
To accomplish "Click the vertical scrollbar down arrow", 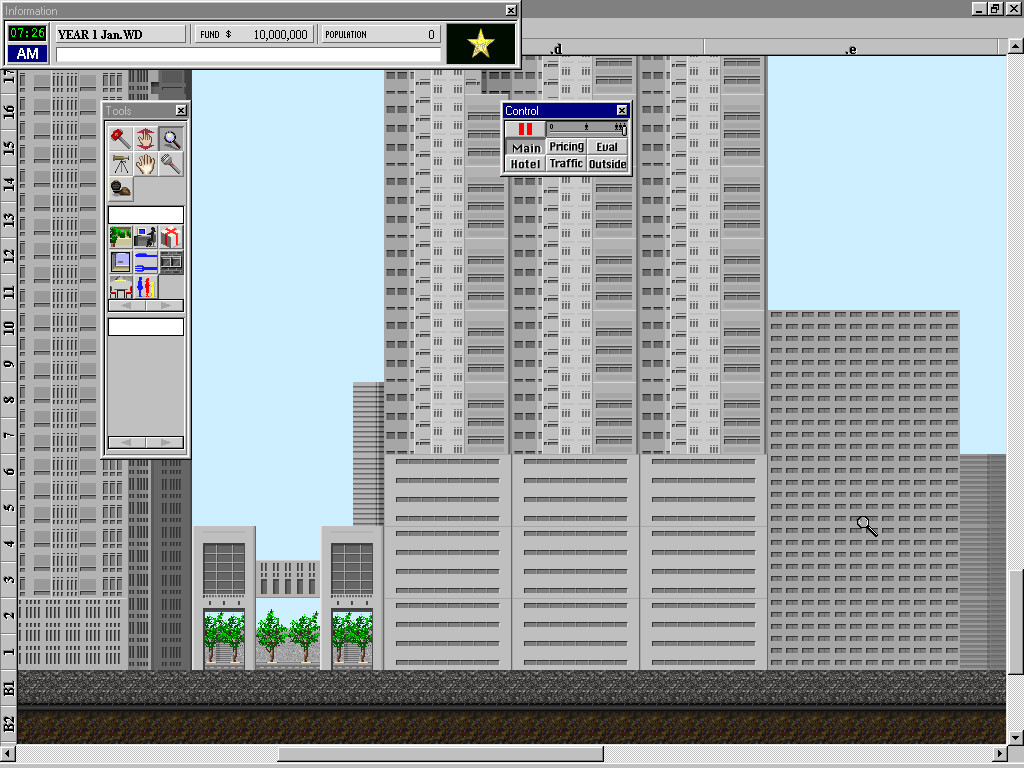I will coord(1016,738).
